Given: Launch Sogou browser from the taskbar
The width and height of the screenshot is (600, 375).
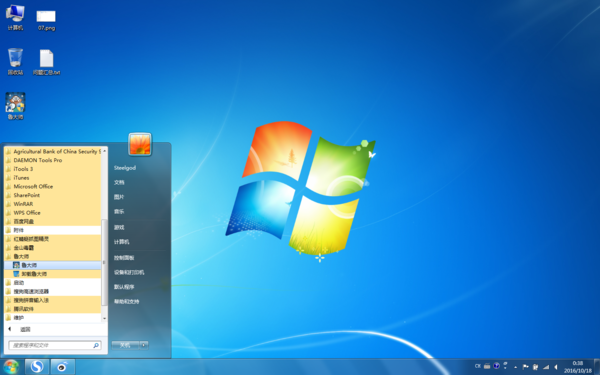Looking at the screenshot, I should click(x=37, y=367).
